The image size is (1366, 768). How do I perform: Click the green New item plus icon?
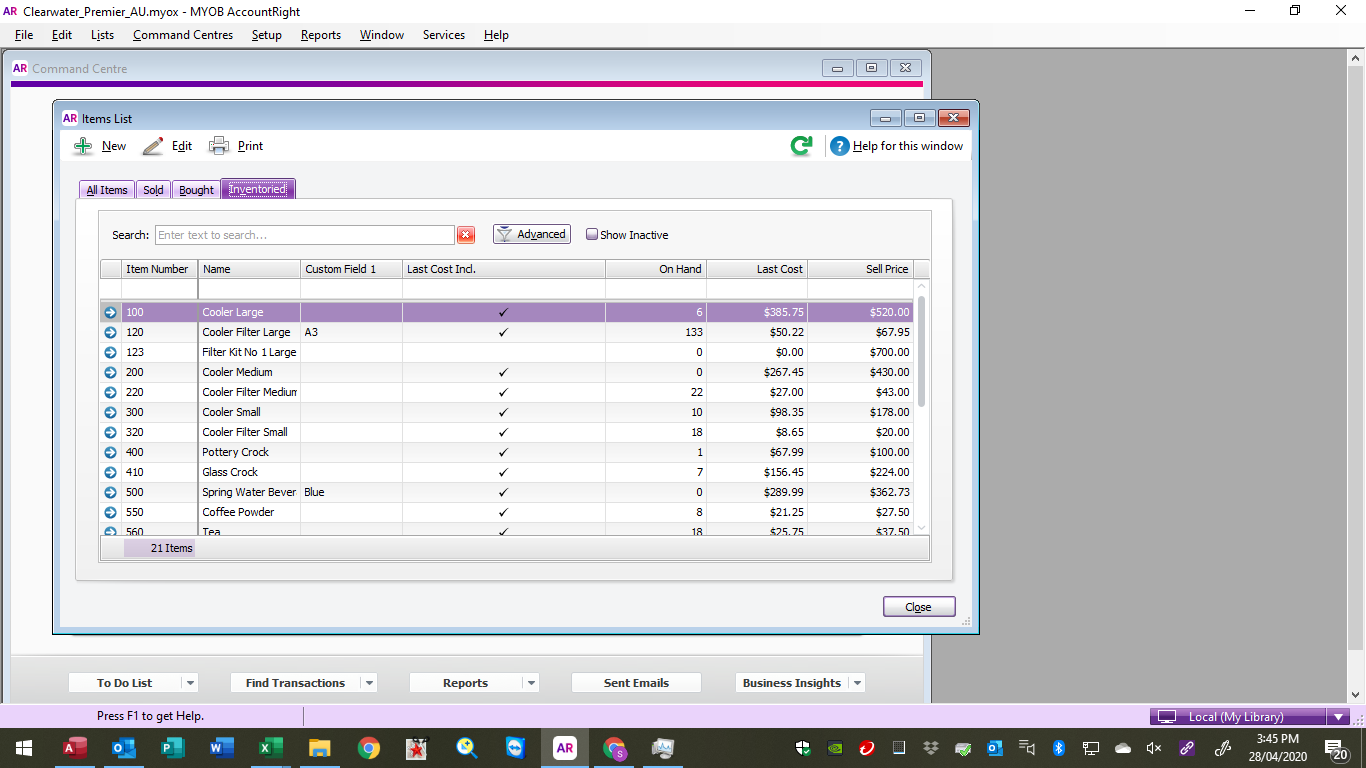(83, 146)
